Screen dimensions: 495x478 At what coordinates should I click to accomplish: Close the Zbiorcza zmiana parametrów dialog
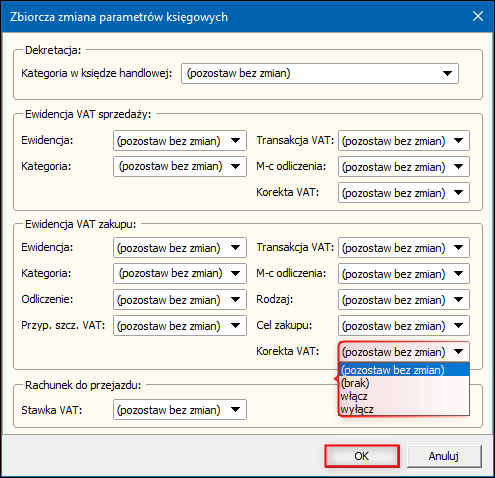[x=478, y=16]
